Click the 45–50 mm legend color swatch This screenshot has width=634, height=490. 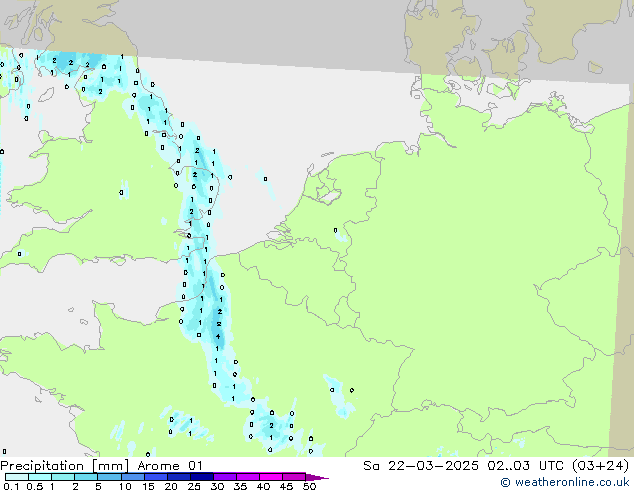pyautogui.click(x=294, y=477)
